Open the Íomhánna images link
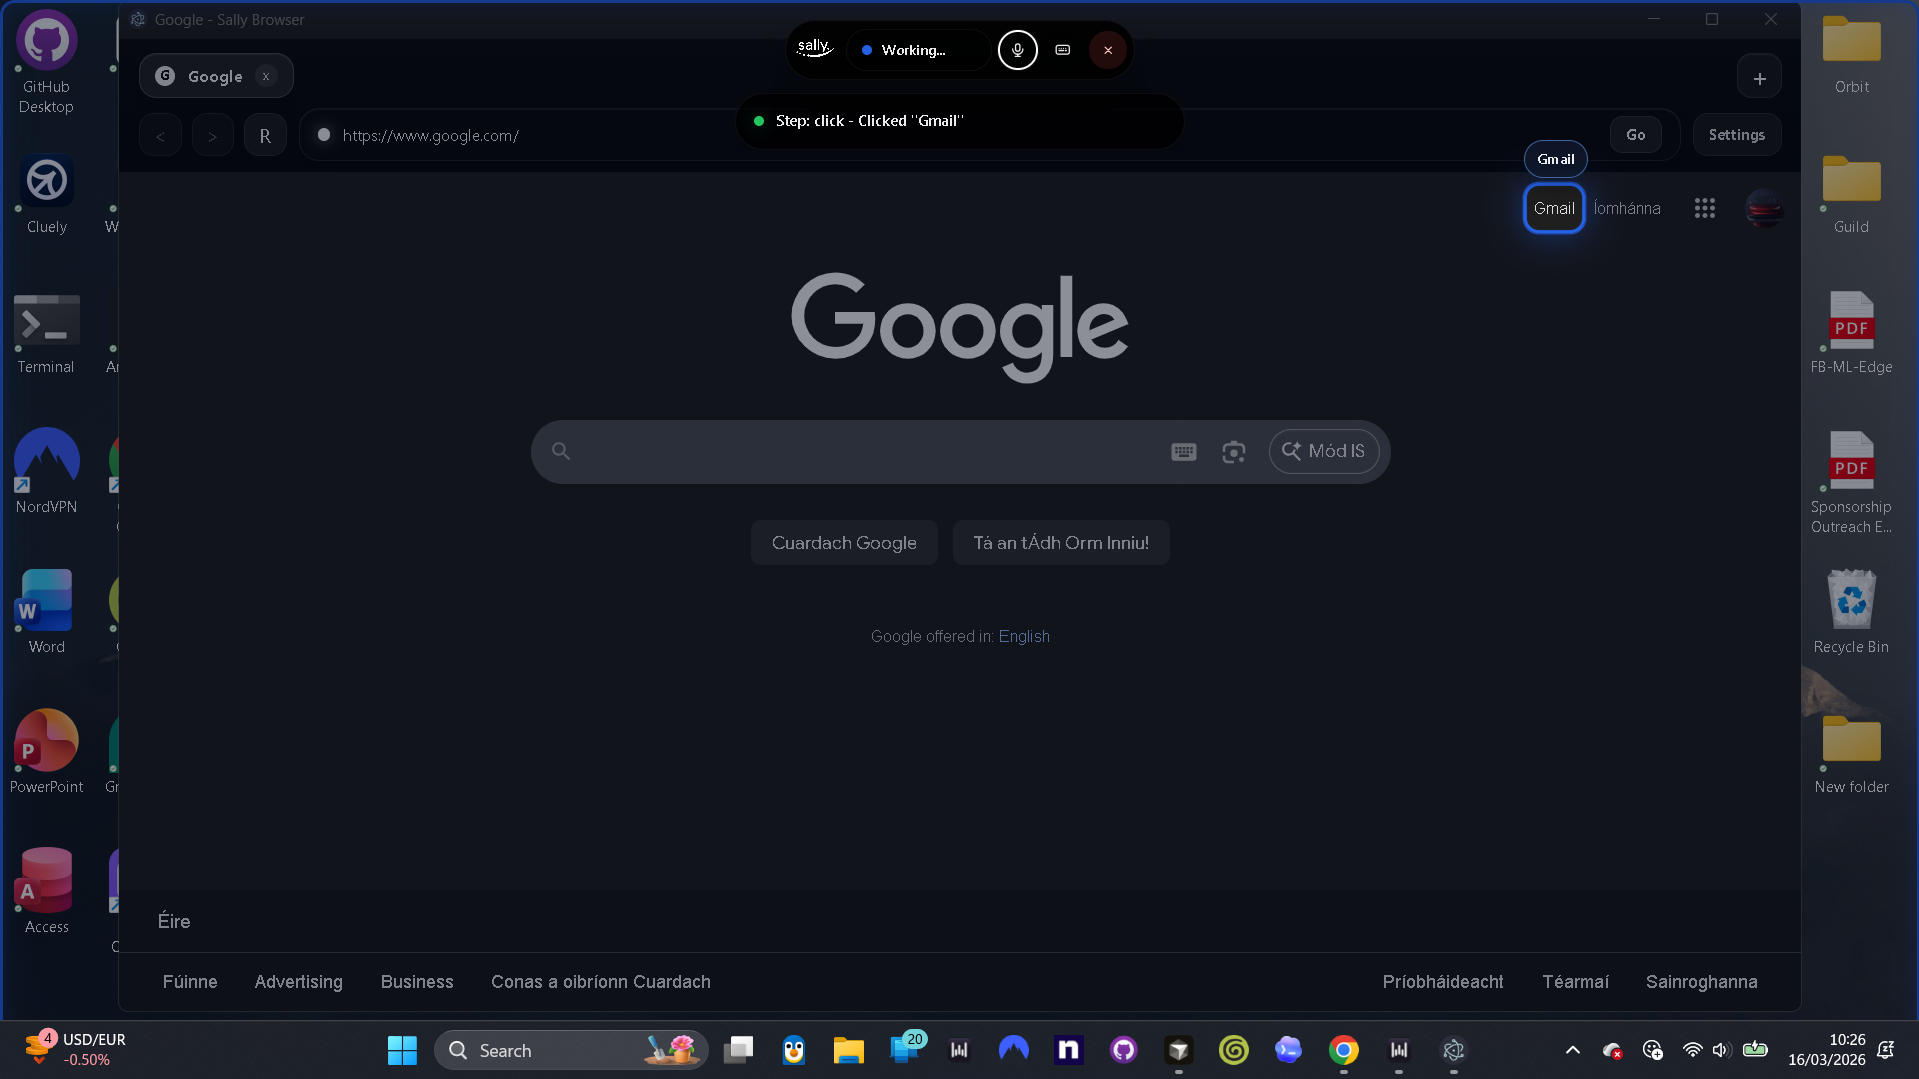 [1627, 208]
